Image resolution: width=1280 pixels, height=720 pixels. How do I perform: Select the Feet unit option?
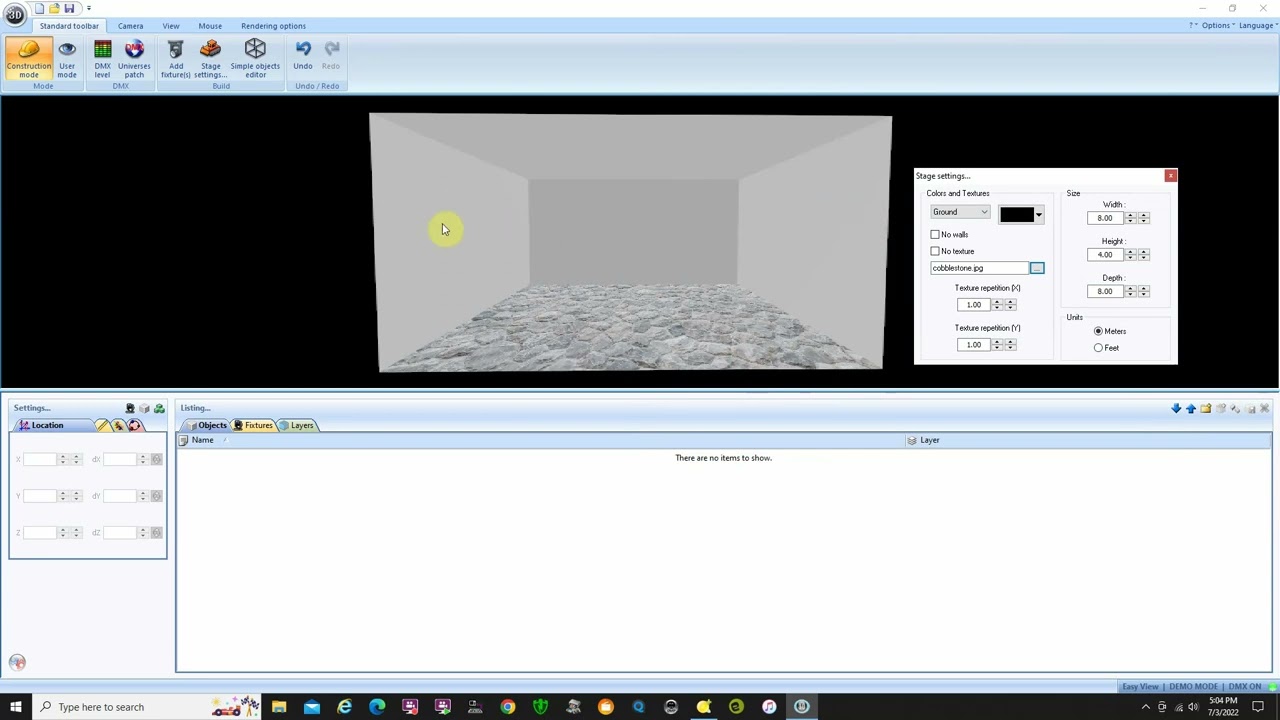point(1098,348)
